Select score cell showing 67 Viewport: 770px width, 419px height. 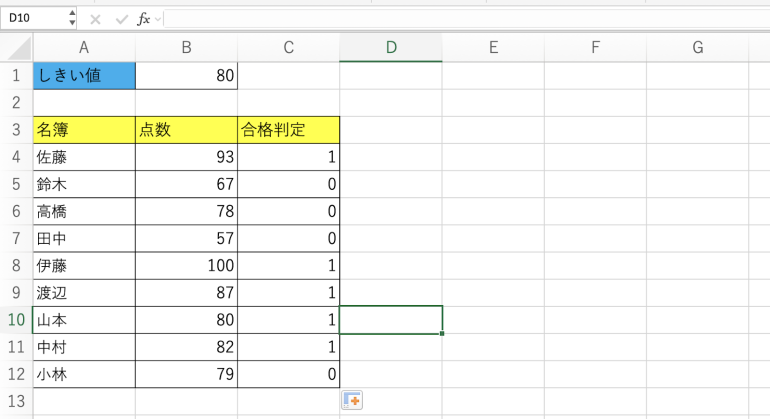click(x=186, y=184)
